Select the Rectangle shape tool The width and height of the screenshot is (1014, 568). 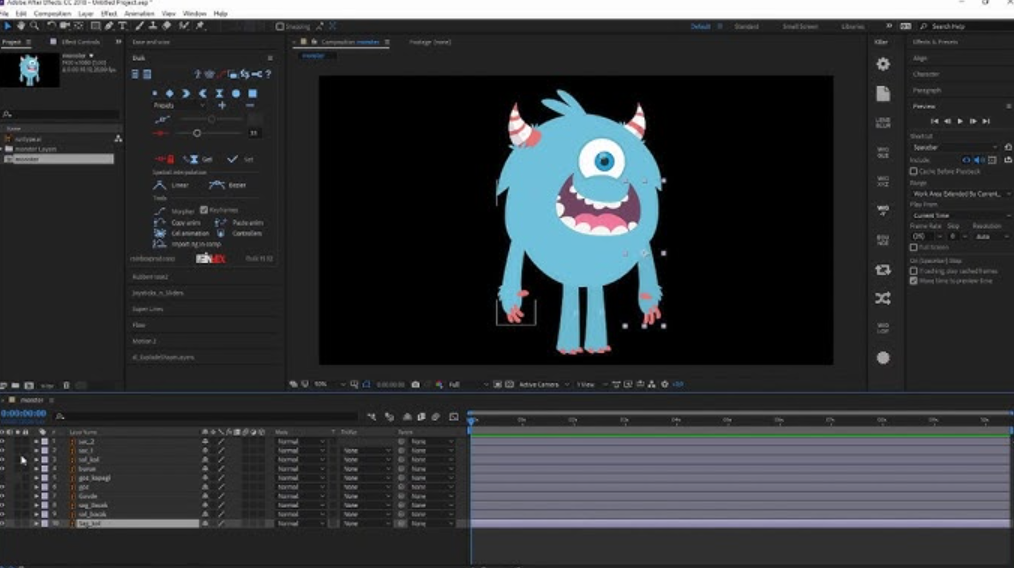[x=95, y=26]
